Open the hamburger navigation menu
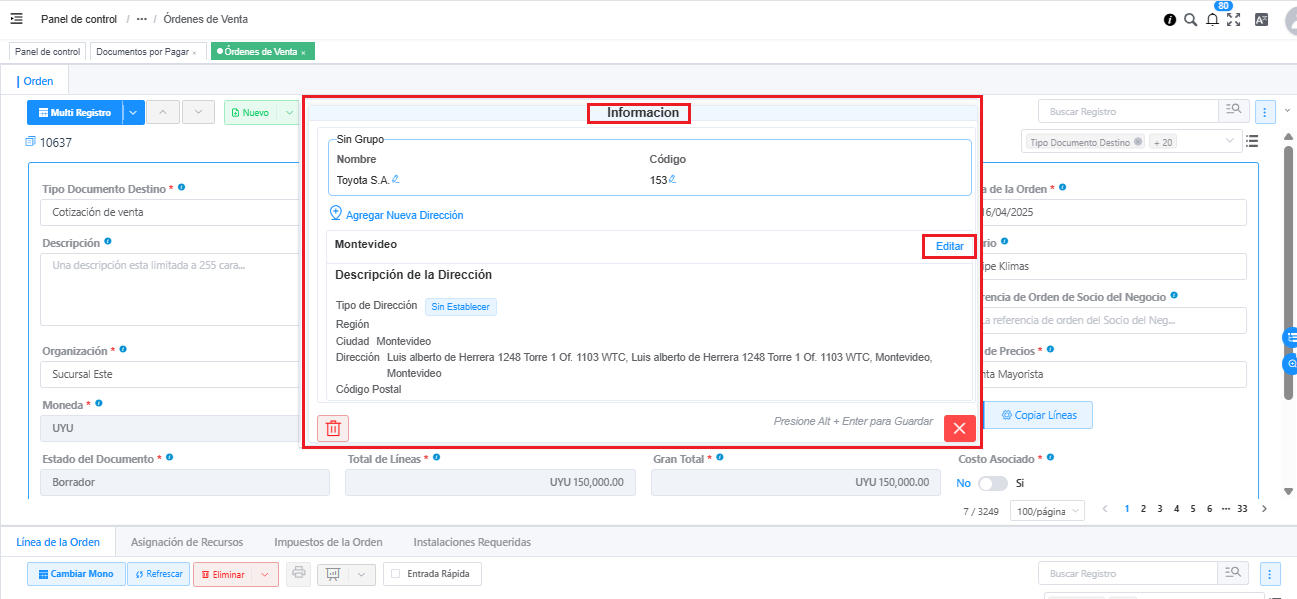Screen dimensions: 1297x599 [x=16, y=19]
